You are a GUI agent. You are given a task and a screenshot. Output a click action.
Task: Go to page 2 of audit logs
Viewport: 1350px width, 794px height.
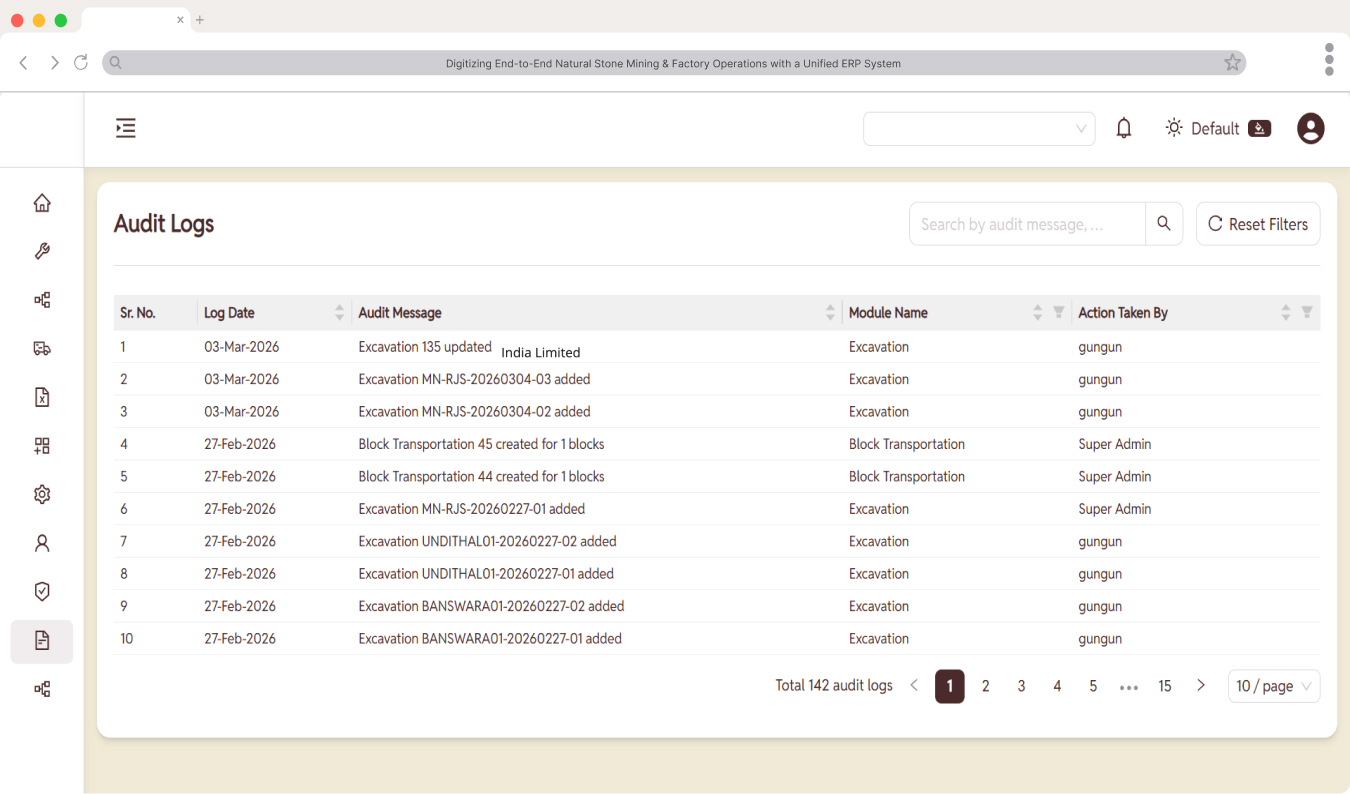[x=985, y=686]
